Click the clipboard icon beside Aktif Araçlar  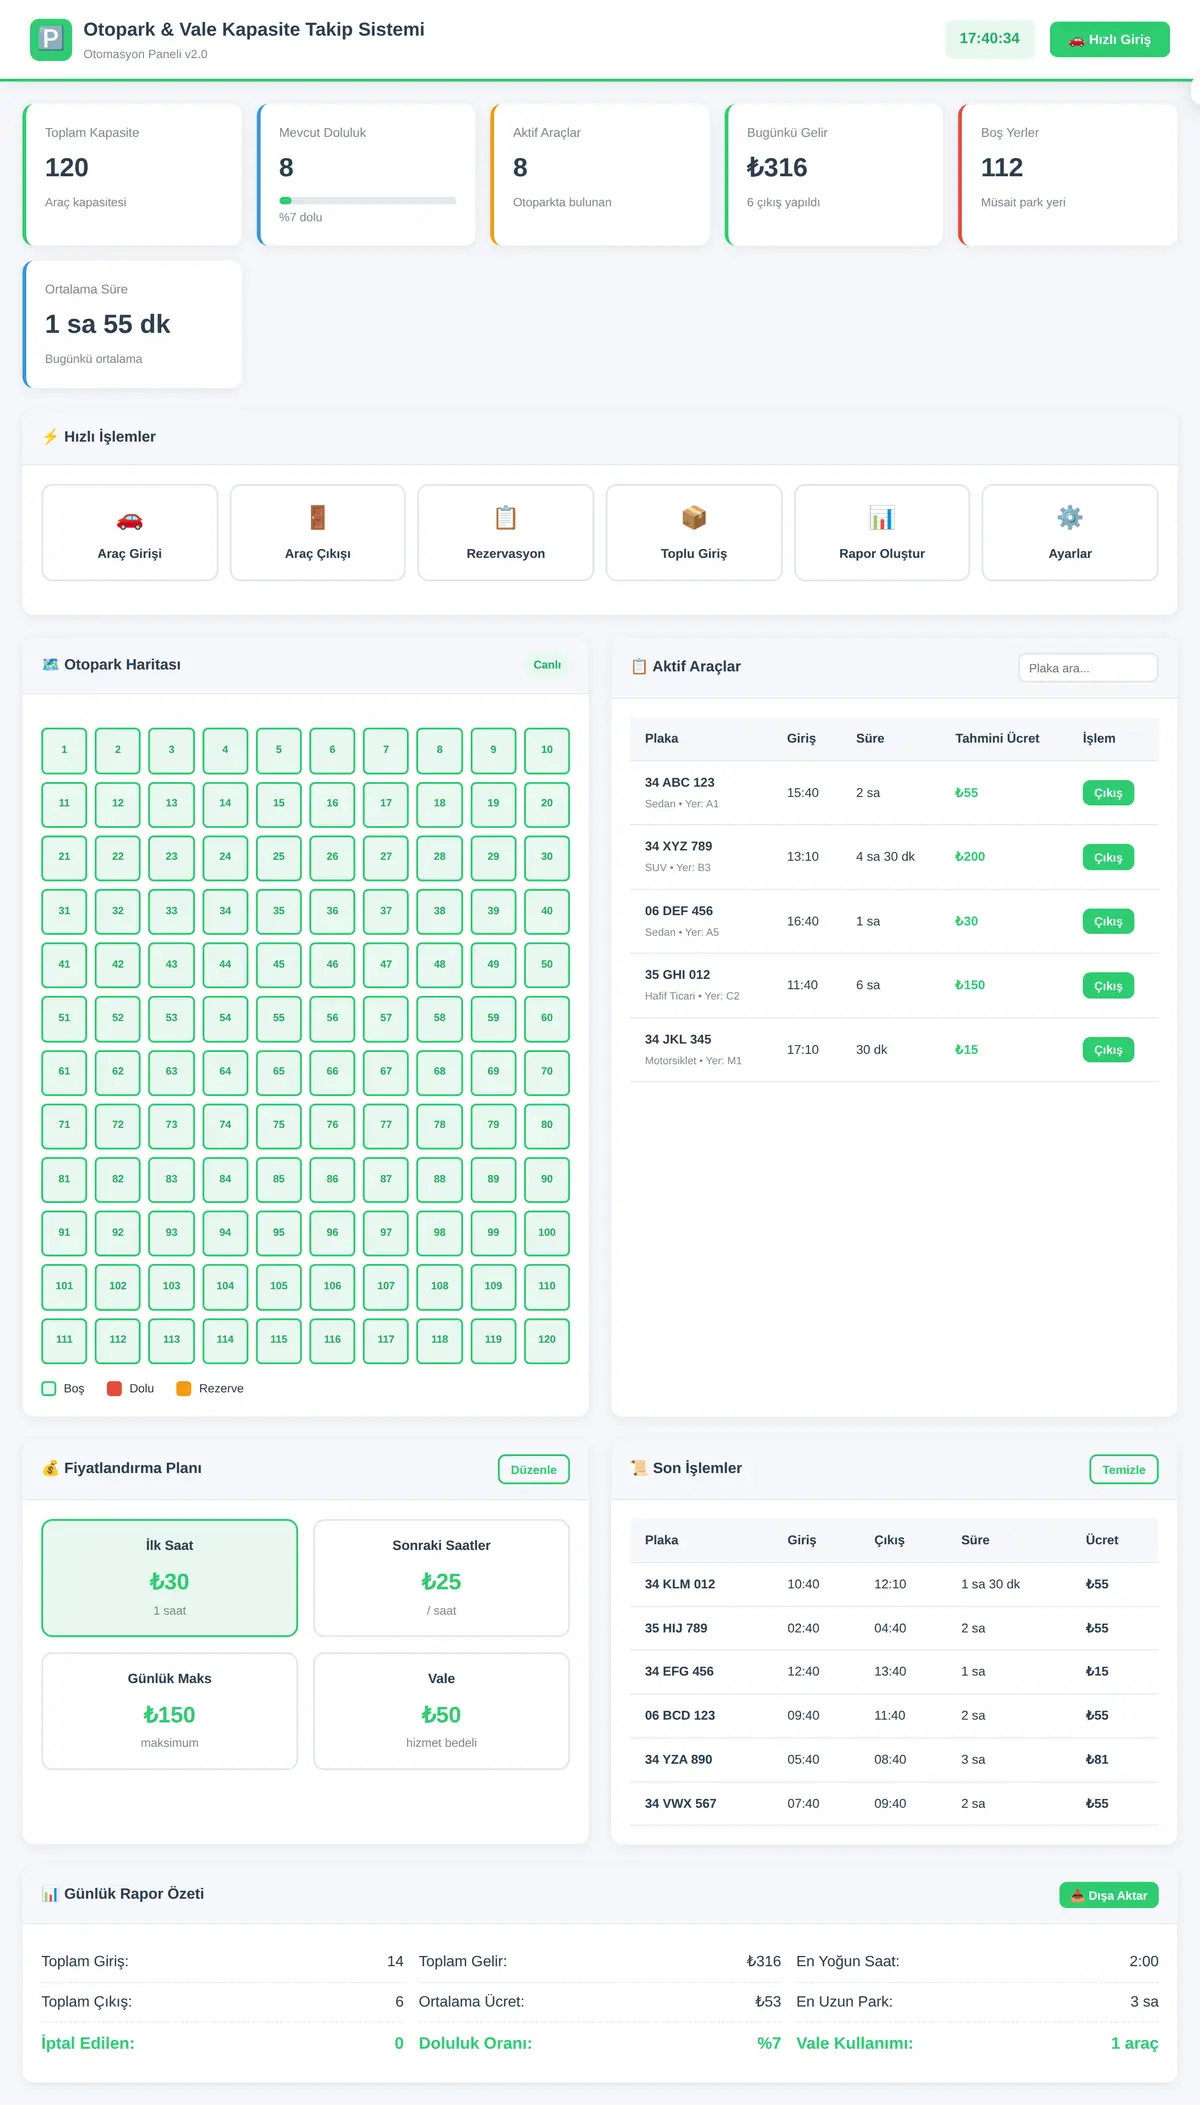(639, 667)
